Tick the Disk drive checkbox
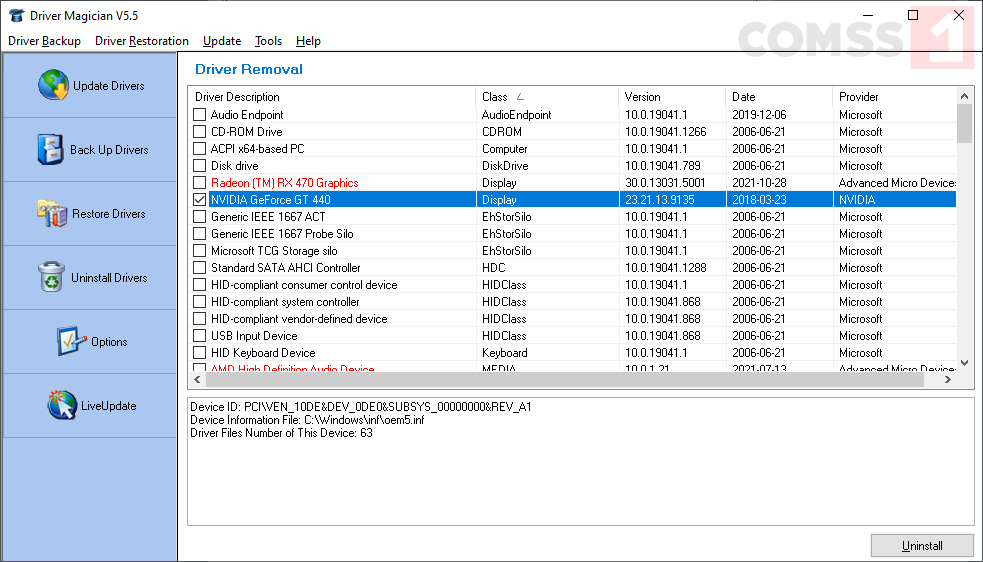The height and width of the screenshot is (562, 983). click(199, 166)
